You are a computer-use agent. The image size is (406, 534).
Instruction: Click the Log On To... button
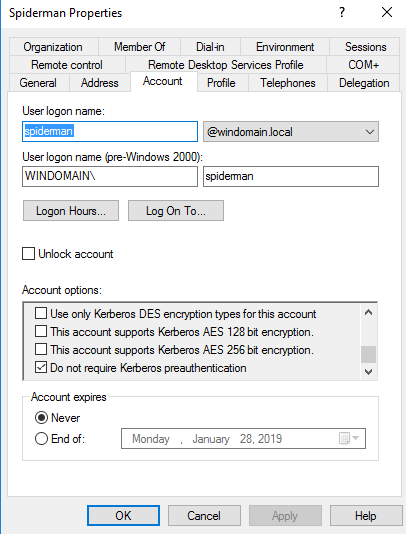(176, 211)
